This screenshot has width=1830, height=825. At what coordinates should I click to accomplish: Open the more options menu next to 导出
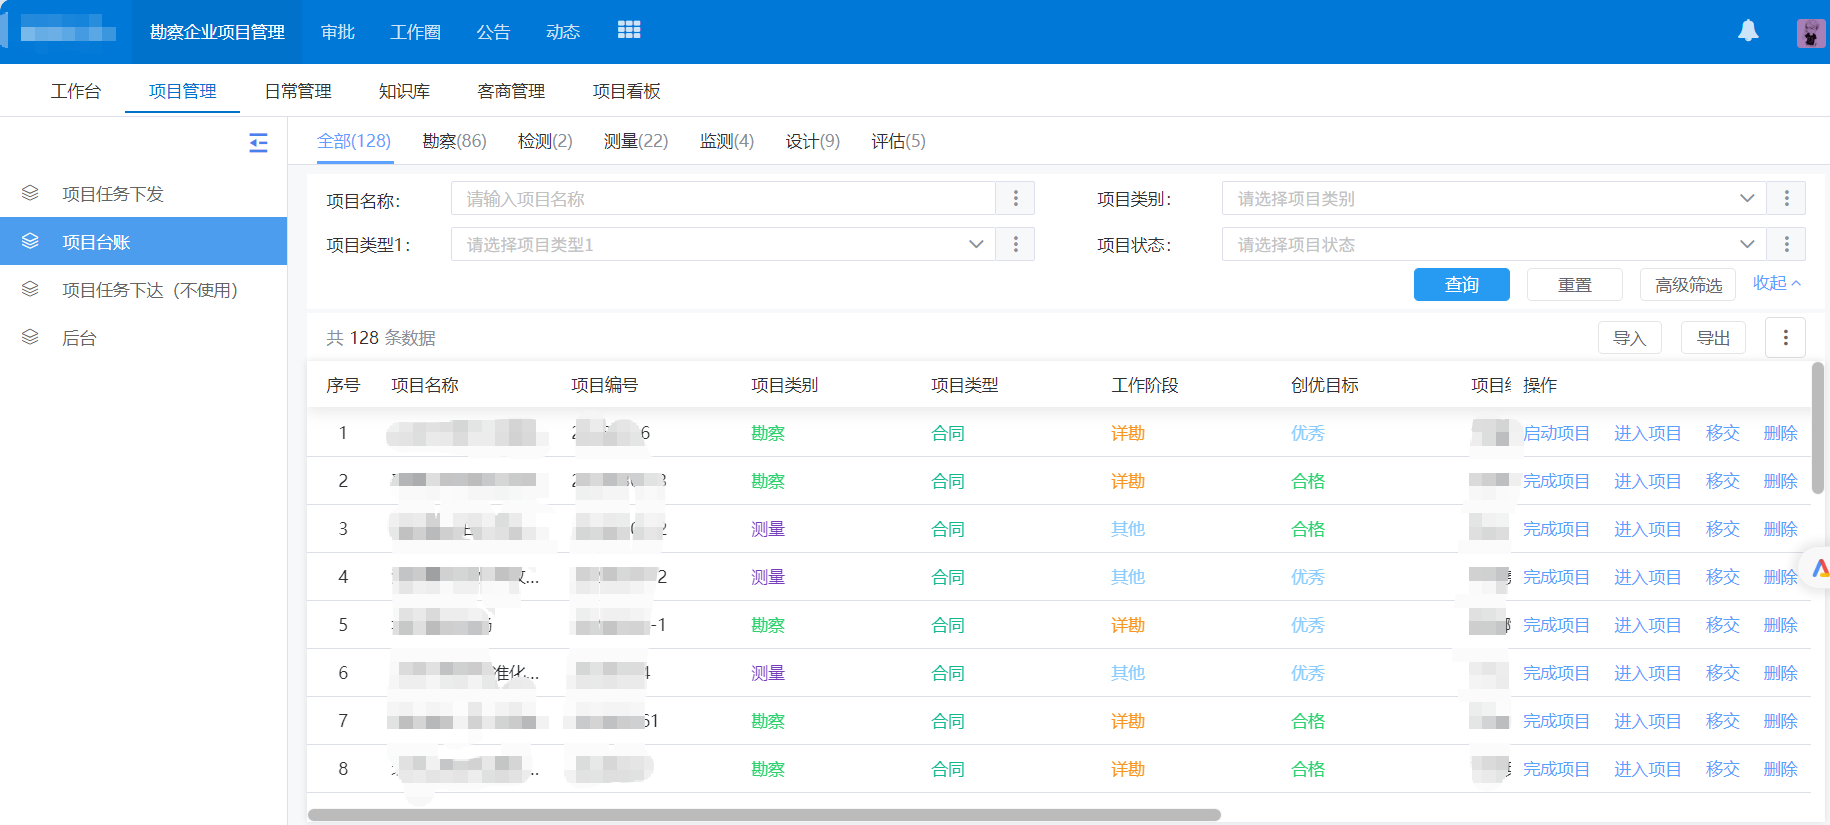coord(1785,338)
